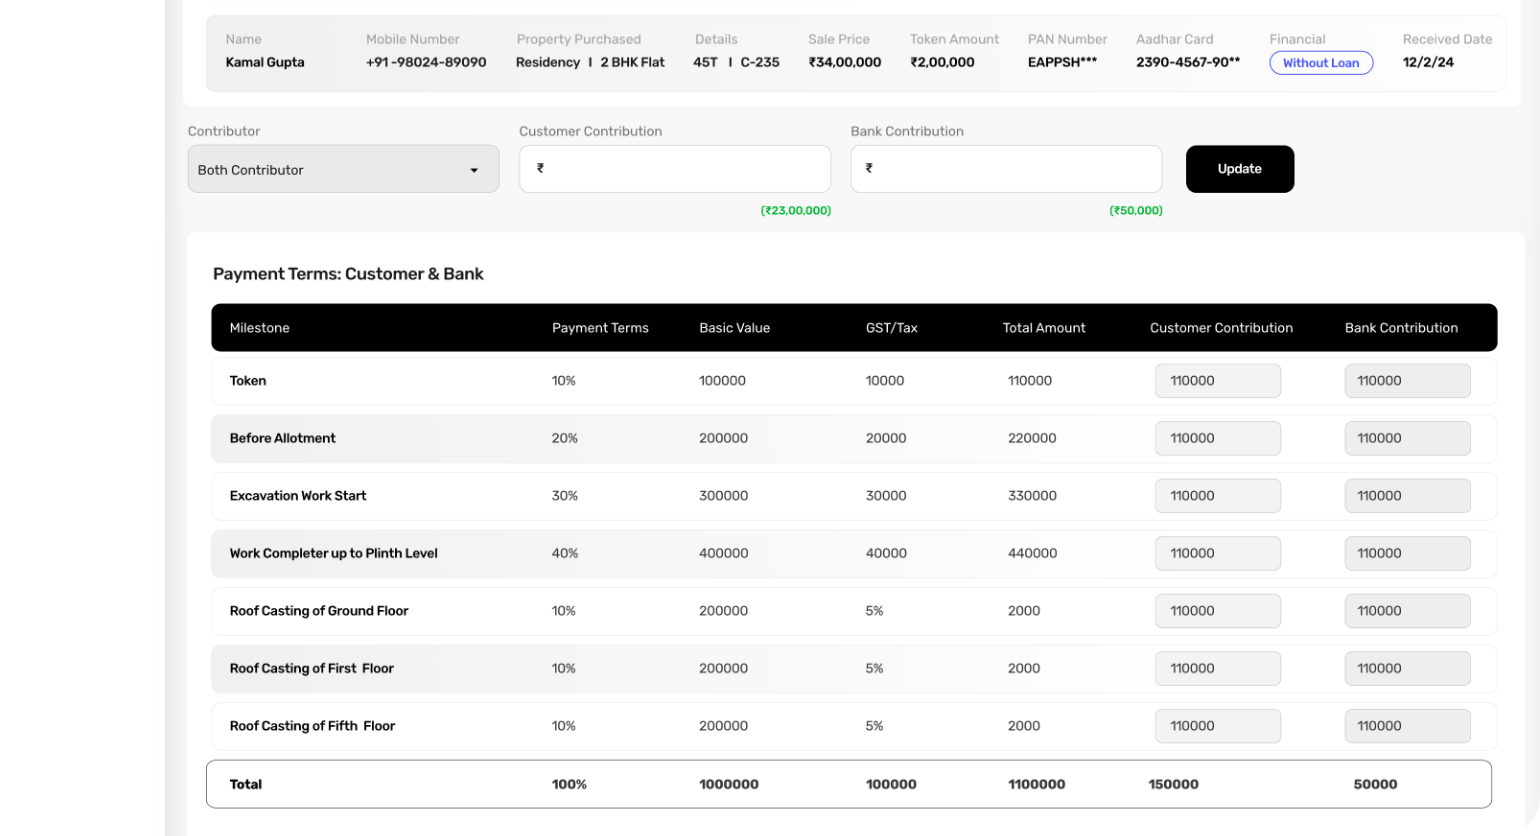Select the Payment Terms column header
Viewport: 1540px width, 836px height.
[600, 328]
